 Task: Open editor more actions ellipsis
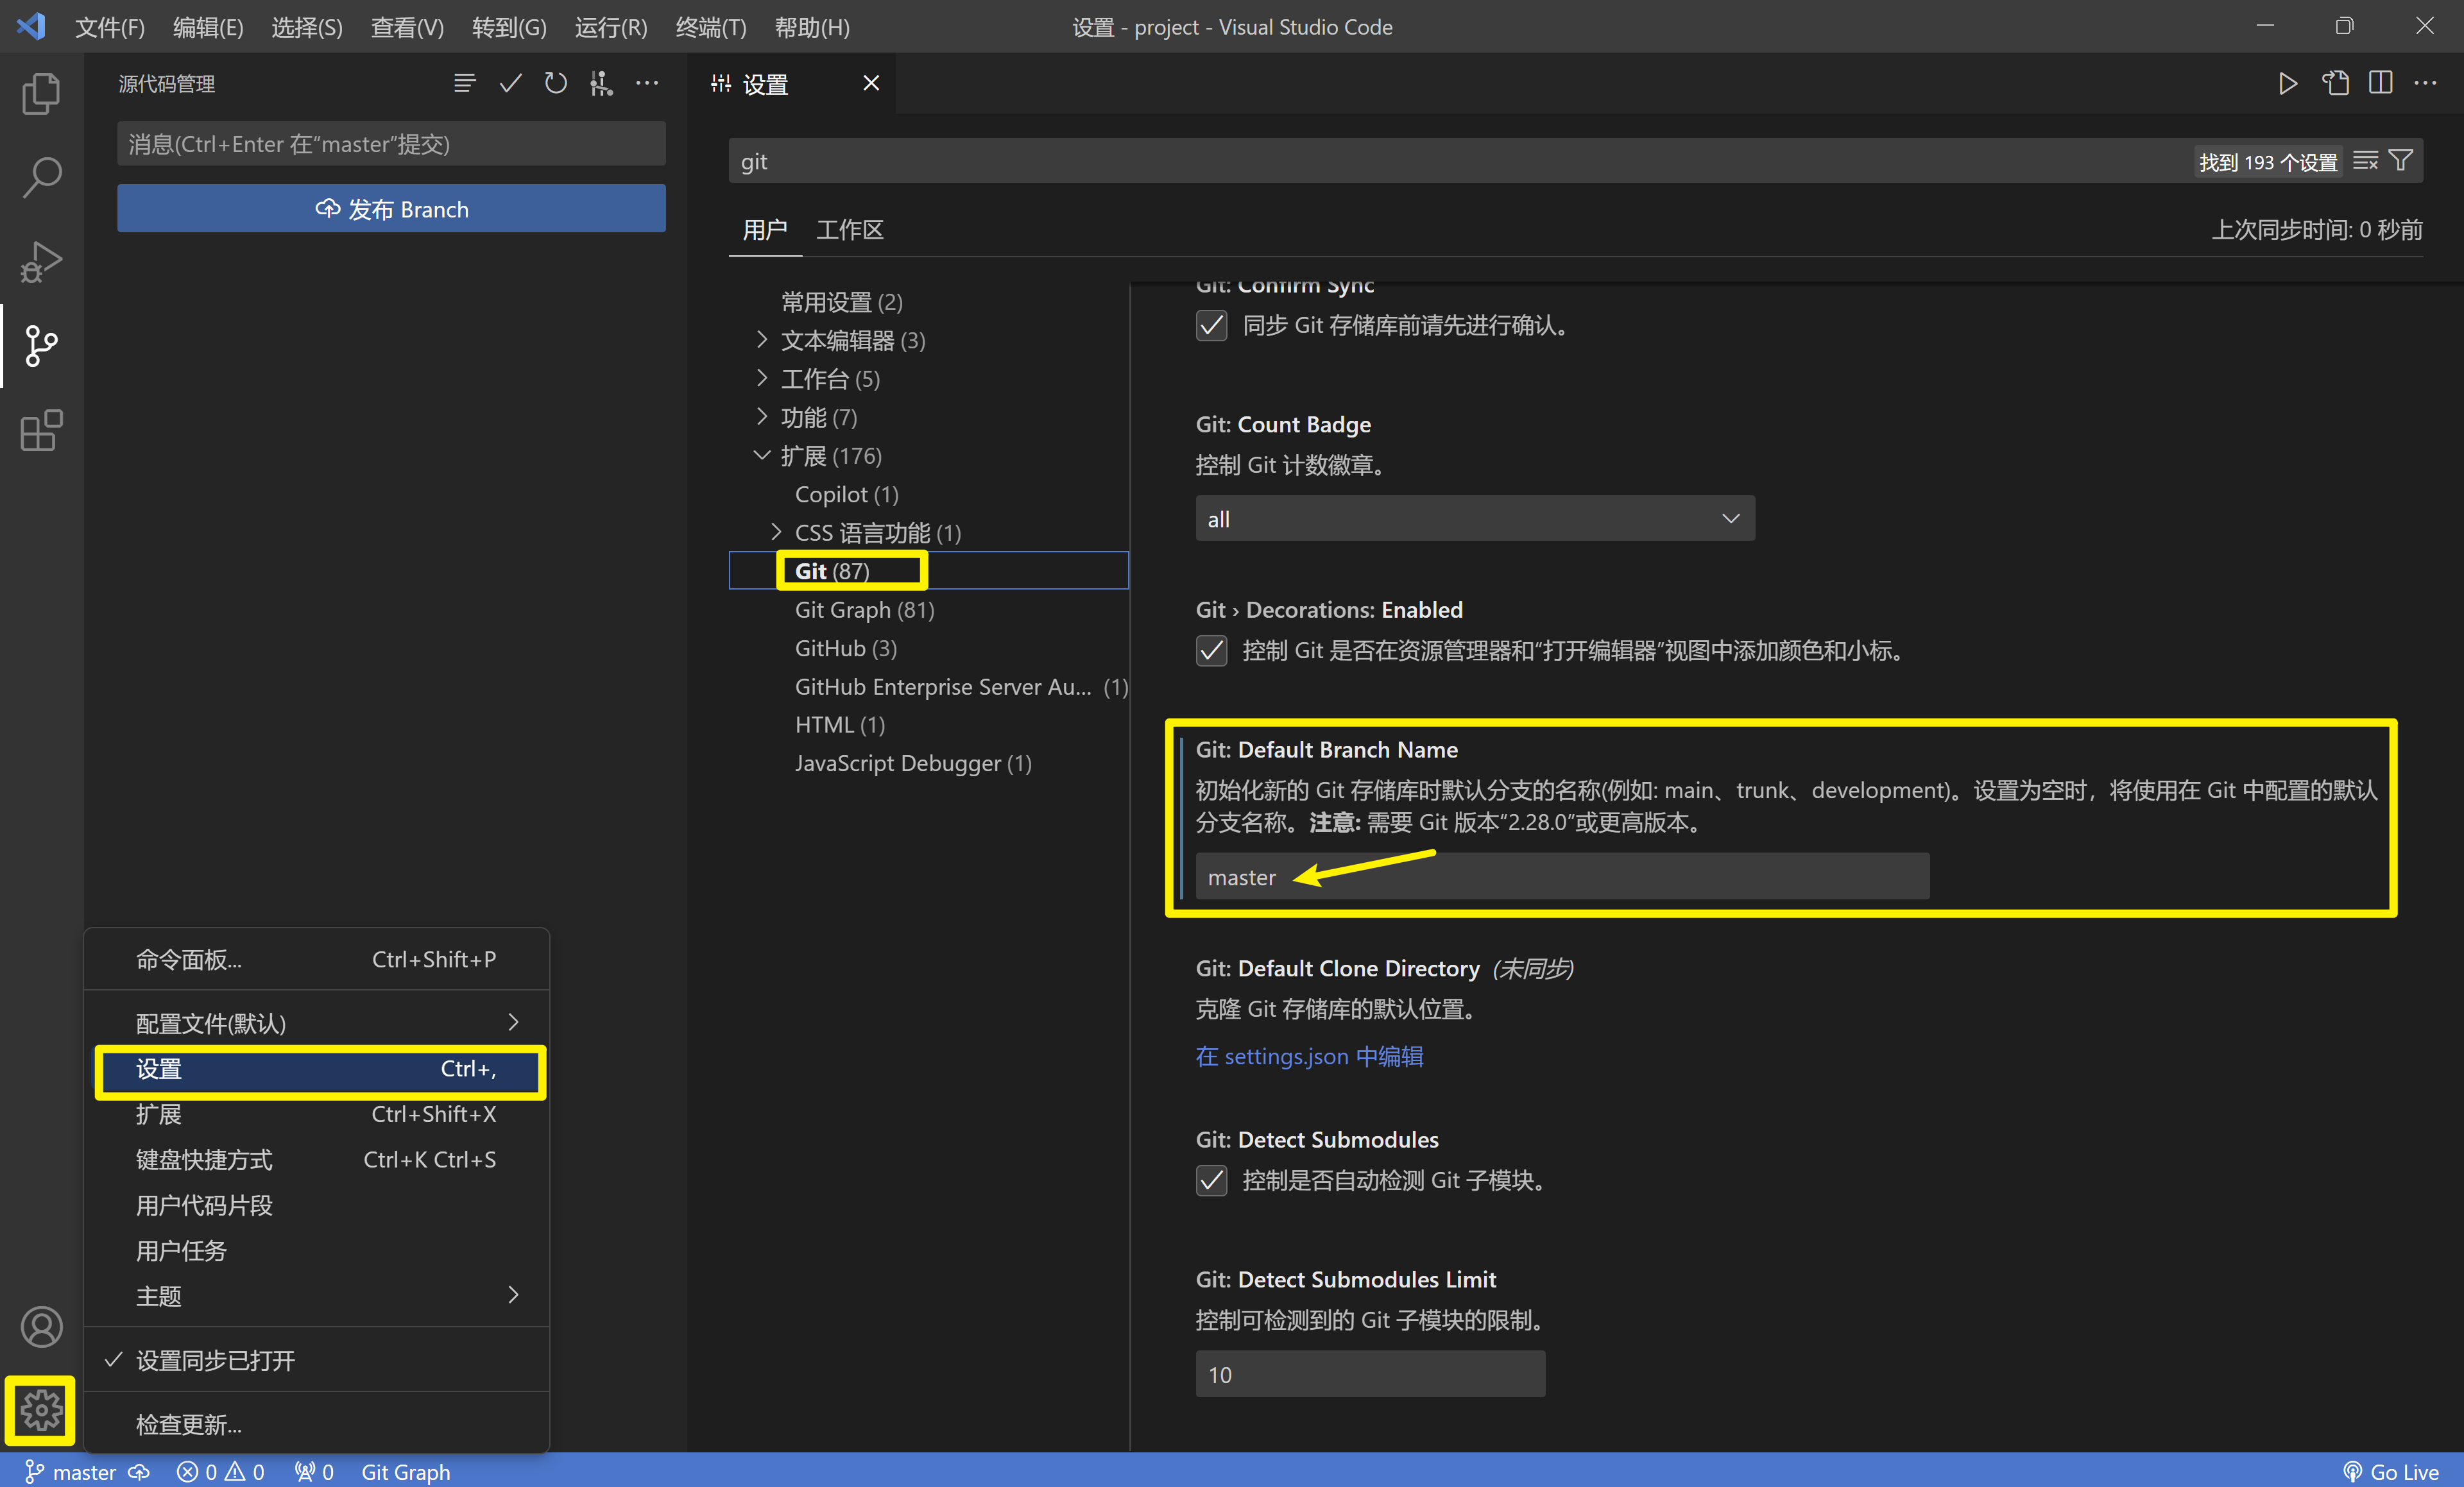click(x=2425, y=83)
